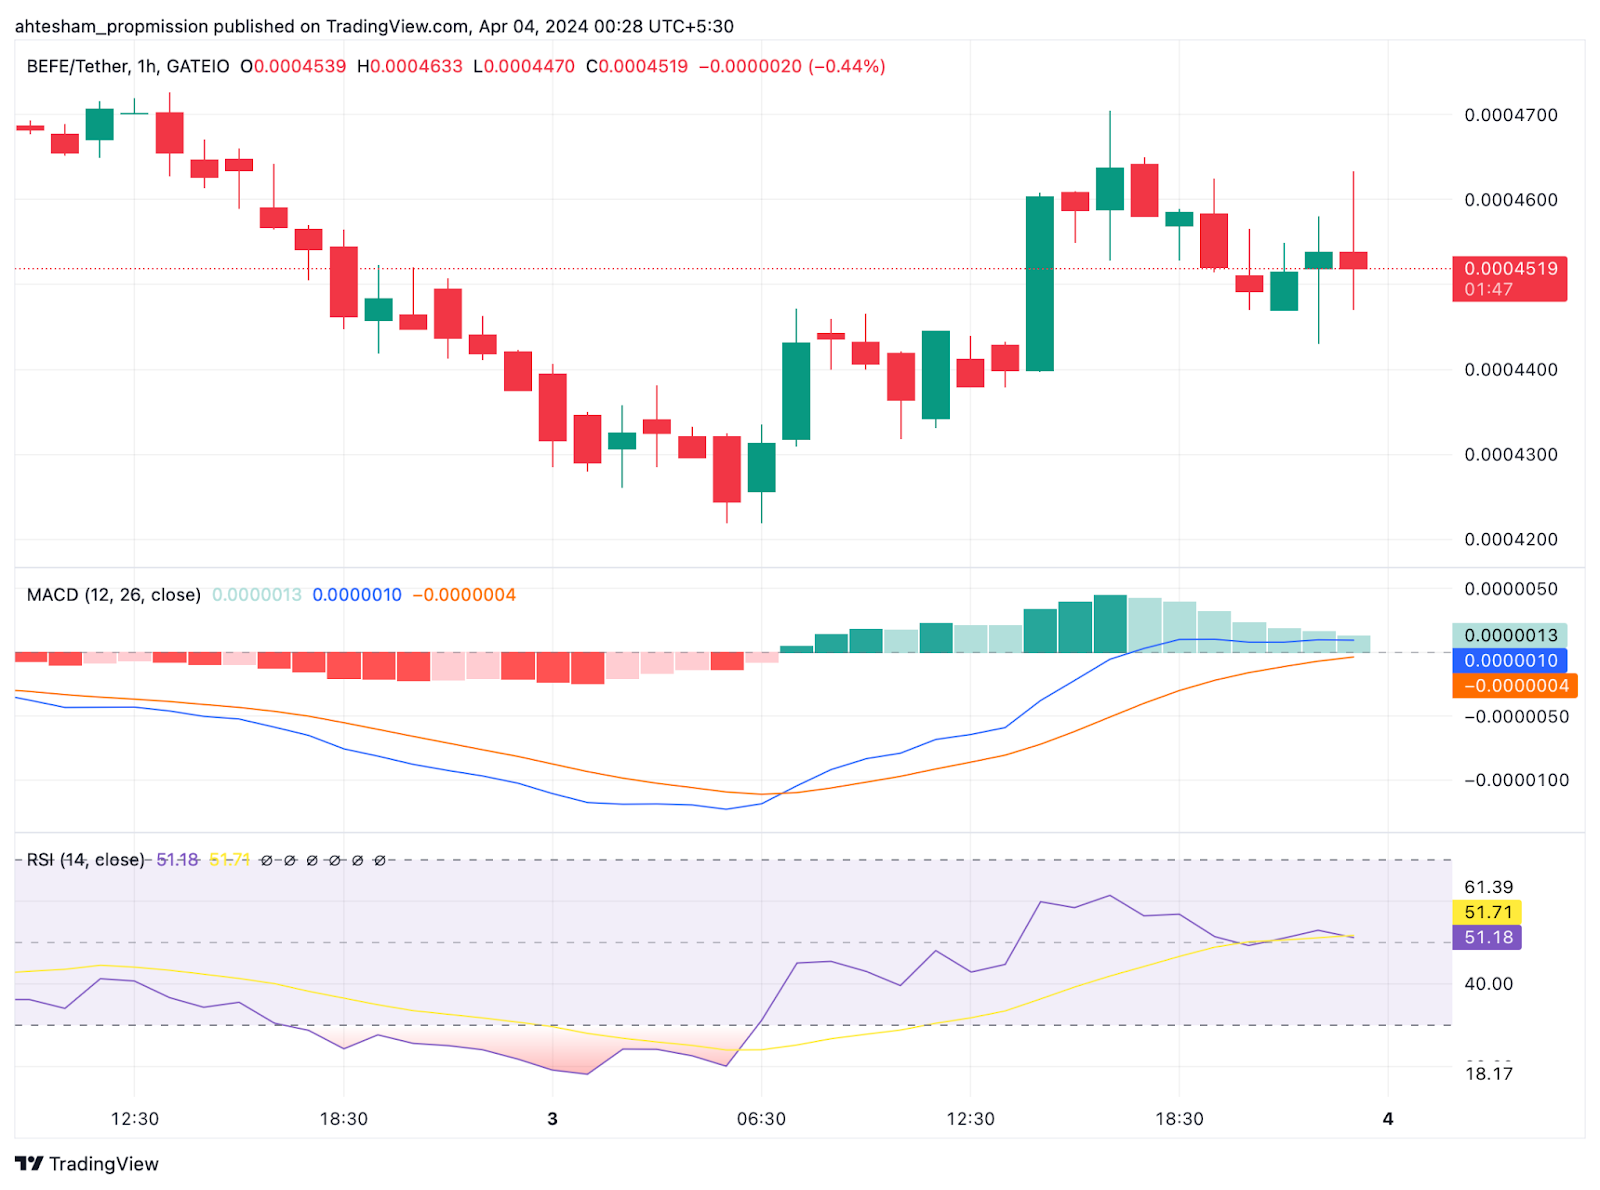Click the date 3 time axis label
Viewport: 1600px width, 1190px height.
click(x=552, y=1119)
